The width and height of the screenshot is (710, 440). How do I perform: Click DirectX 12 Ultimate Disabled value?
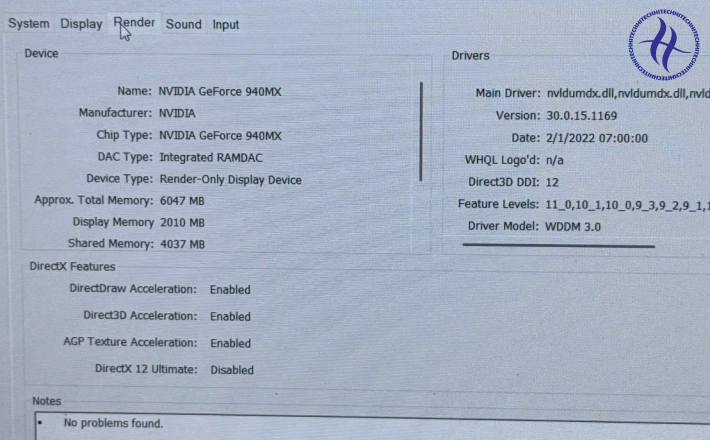232,370
